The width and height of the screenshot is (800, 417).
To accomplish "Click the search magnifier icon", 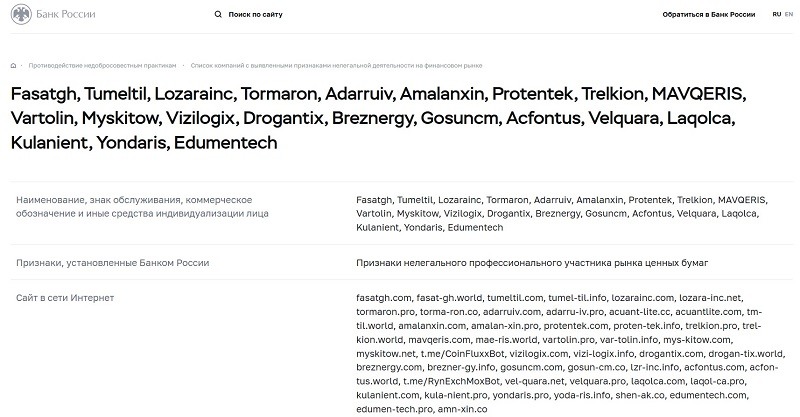I will pyautogui.click(x=218, y=14).
